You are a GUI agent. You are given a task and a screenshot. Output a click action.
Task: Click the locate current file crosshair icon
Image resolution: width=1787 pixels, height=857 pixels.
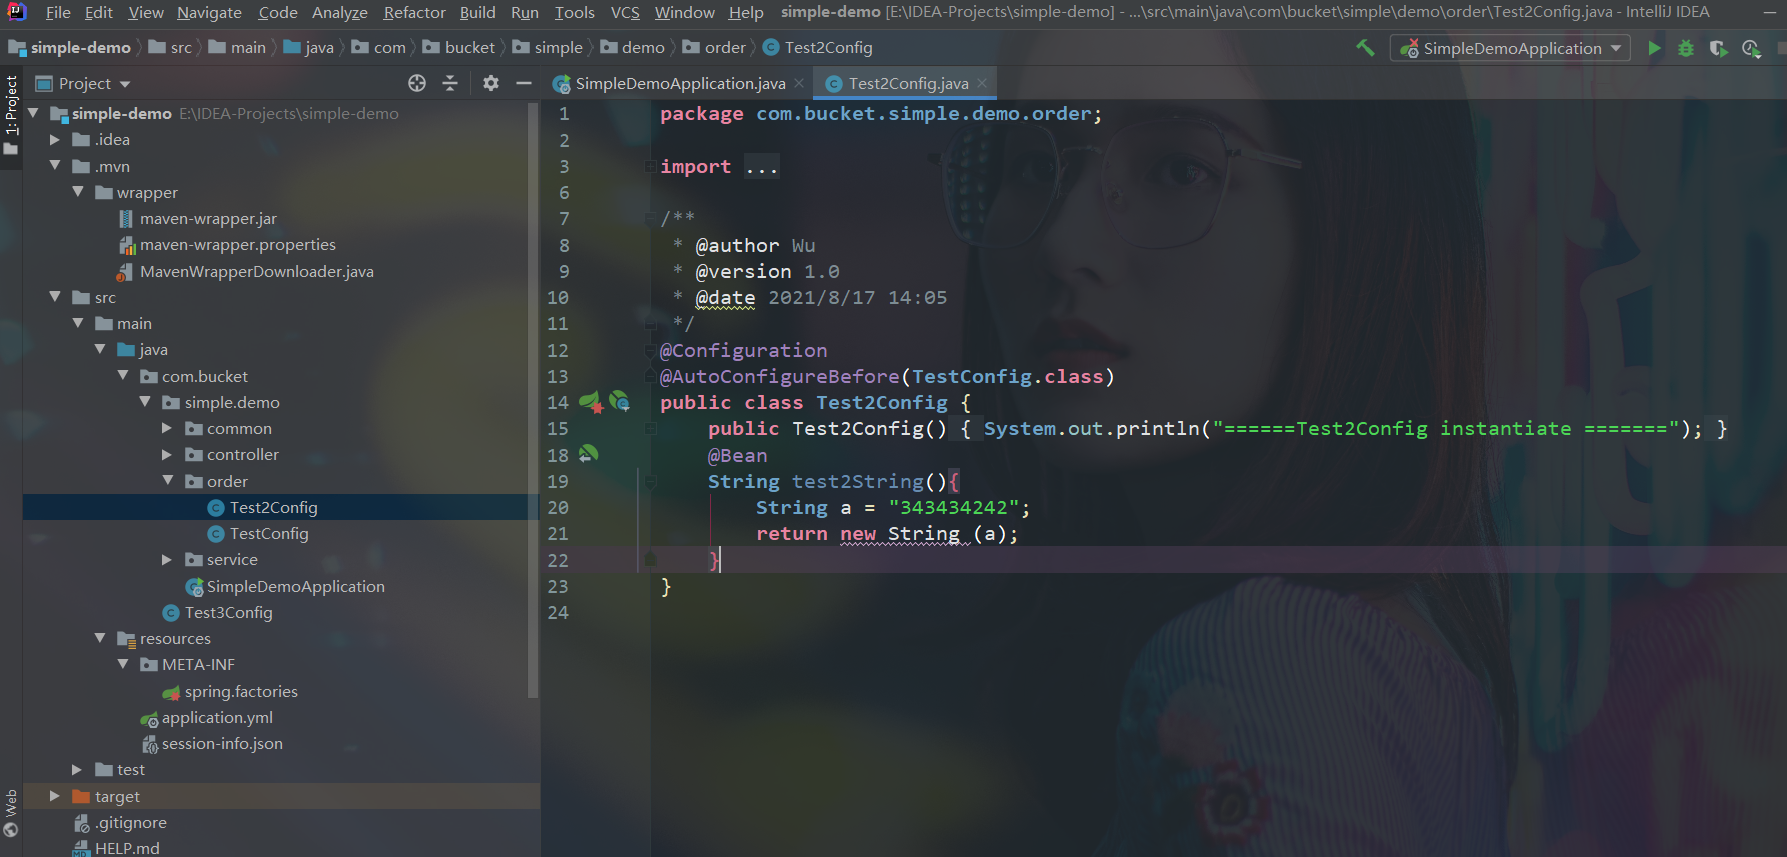click(x=417, y=83)
